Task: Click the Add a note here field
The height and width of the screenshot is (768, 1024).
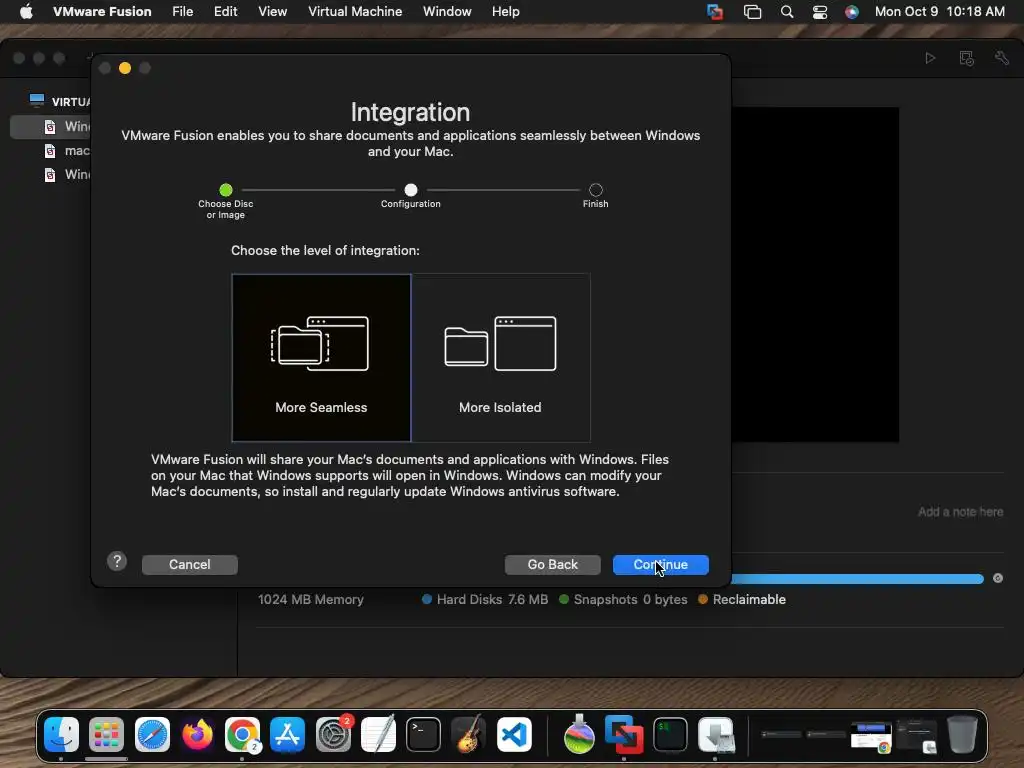Action: tap(961, 512)
